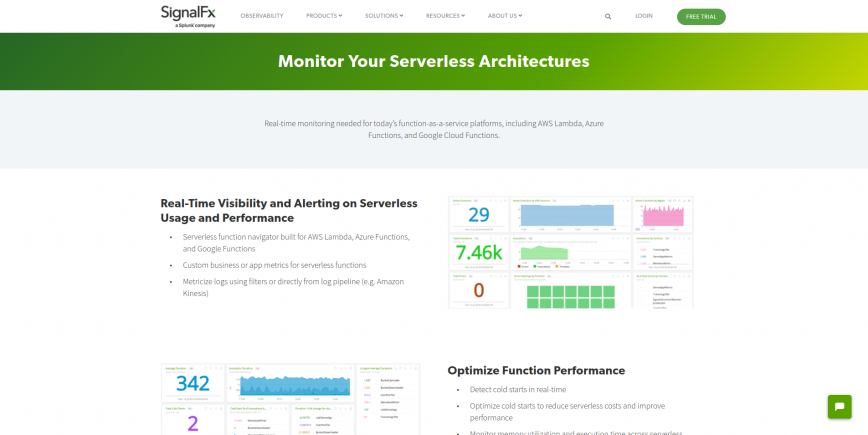
Task: Open the chat widget icon
Action: 839,407
